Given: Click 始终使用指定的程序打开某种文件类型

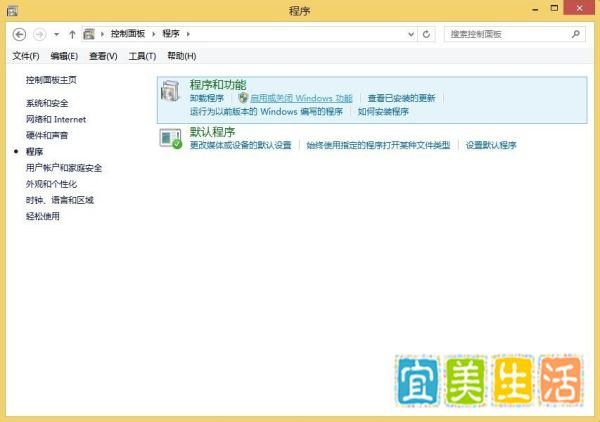Looking at the screenshot, I should (x=378, y=145).
